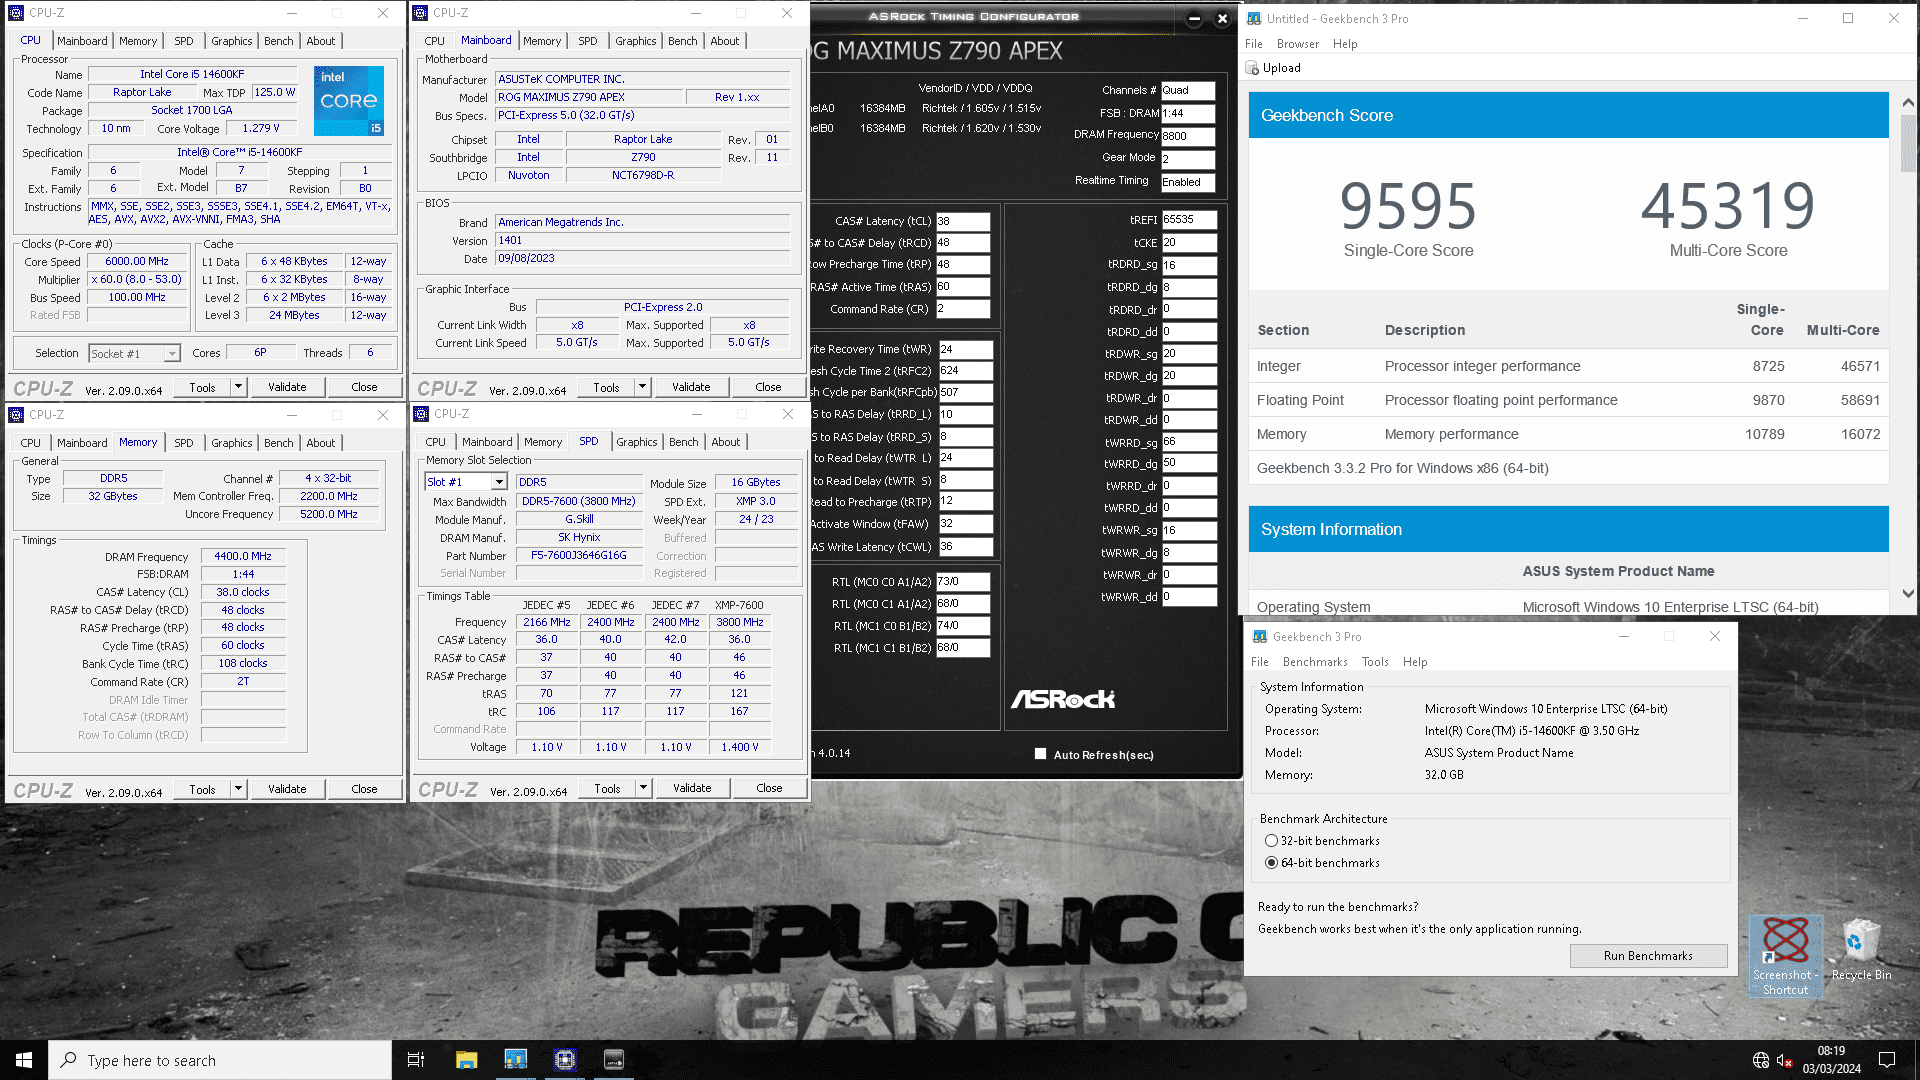Close the ASRock Timing Configurator window

click(1222, 18)
